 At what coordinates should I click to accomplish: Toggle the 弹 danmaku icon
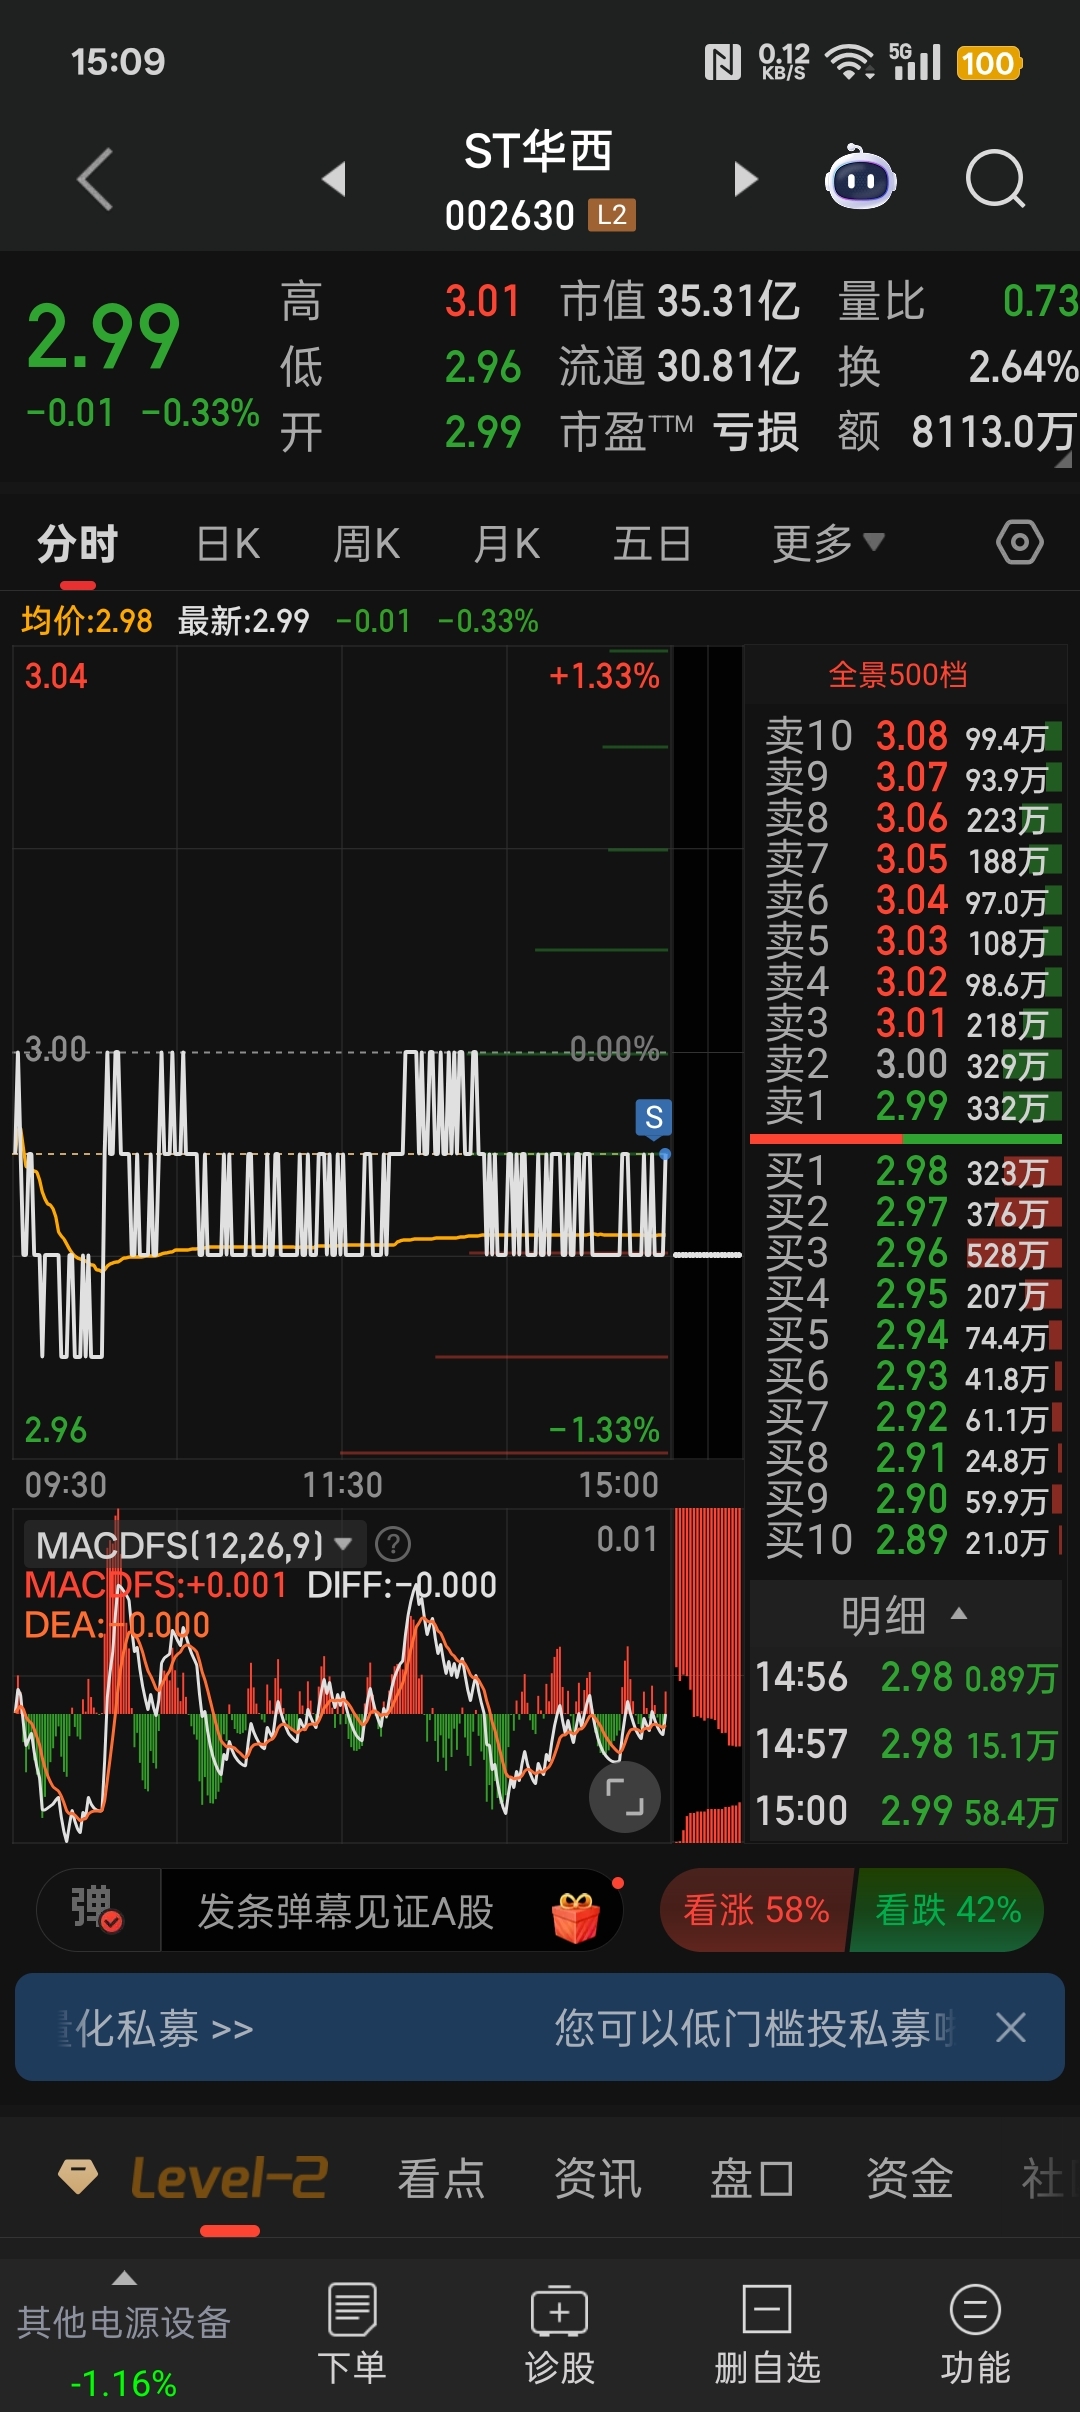coord(97,1909)
